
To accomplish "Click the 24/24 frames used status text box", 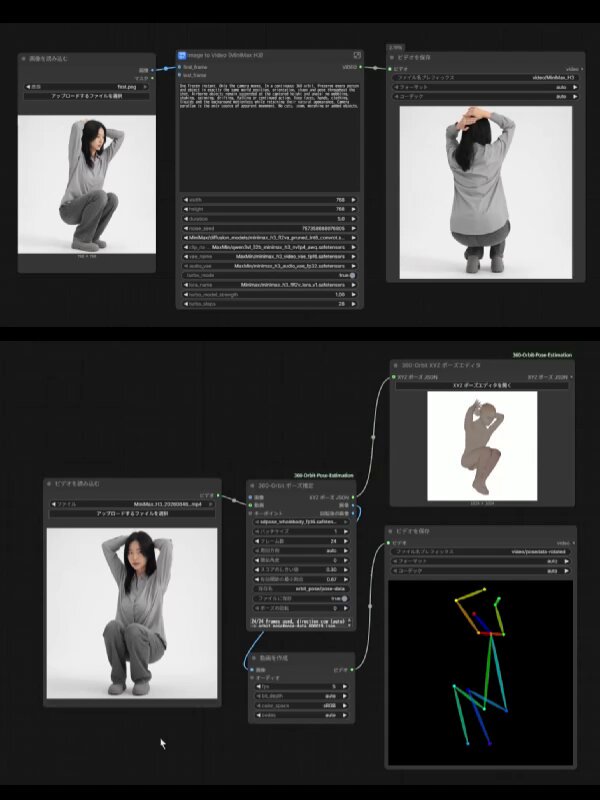I will (x=301, y=623).
